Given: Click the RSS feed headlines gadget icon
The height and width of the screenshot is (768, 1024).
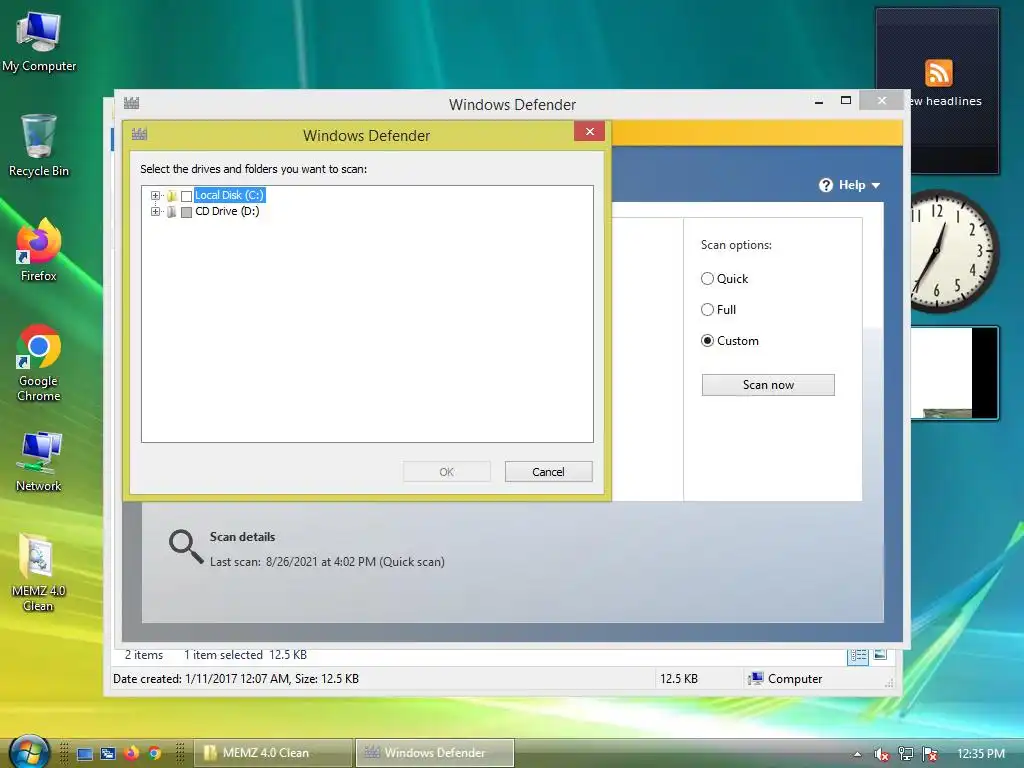Looking at the screenshot, I should (938, 72).
